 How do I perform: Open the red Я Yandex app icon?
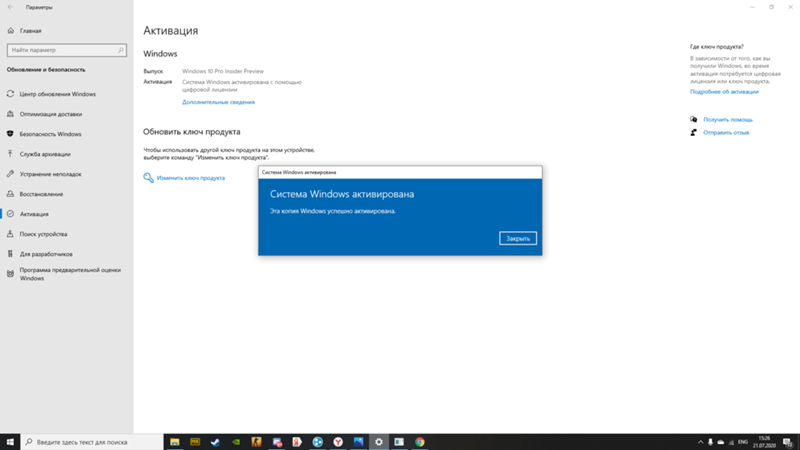pos(297,442)
